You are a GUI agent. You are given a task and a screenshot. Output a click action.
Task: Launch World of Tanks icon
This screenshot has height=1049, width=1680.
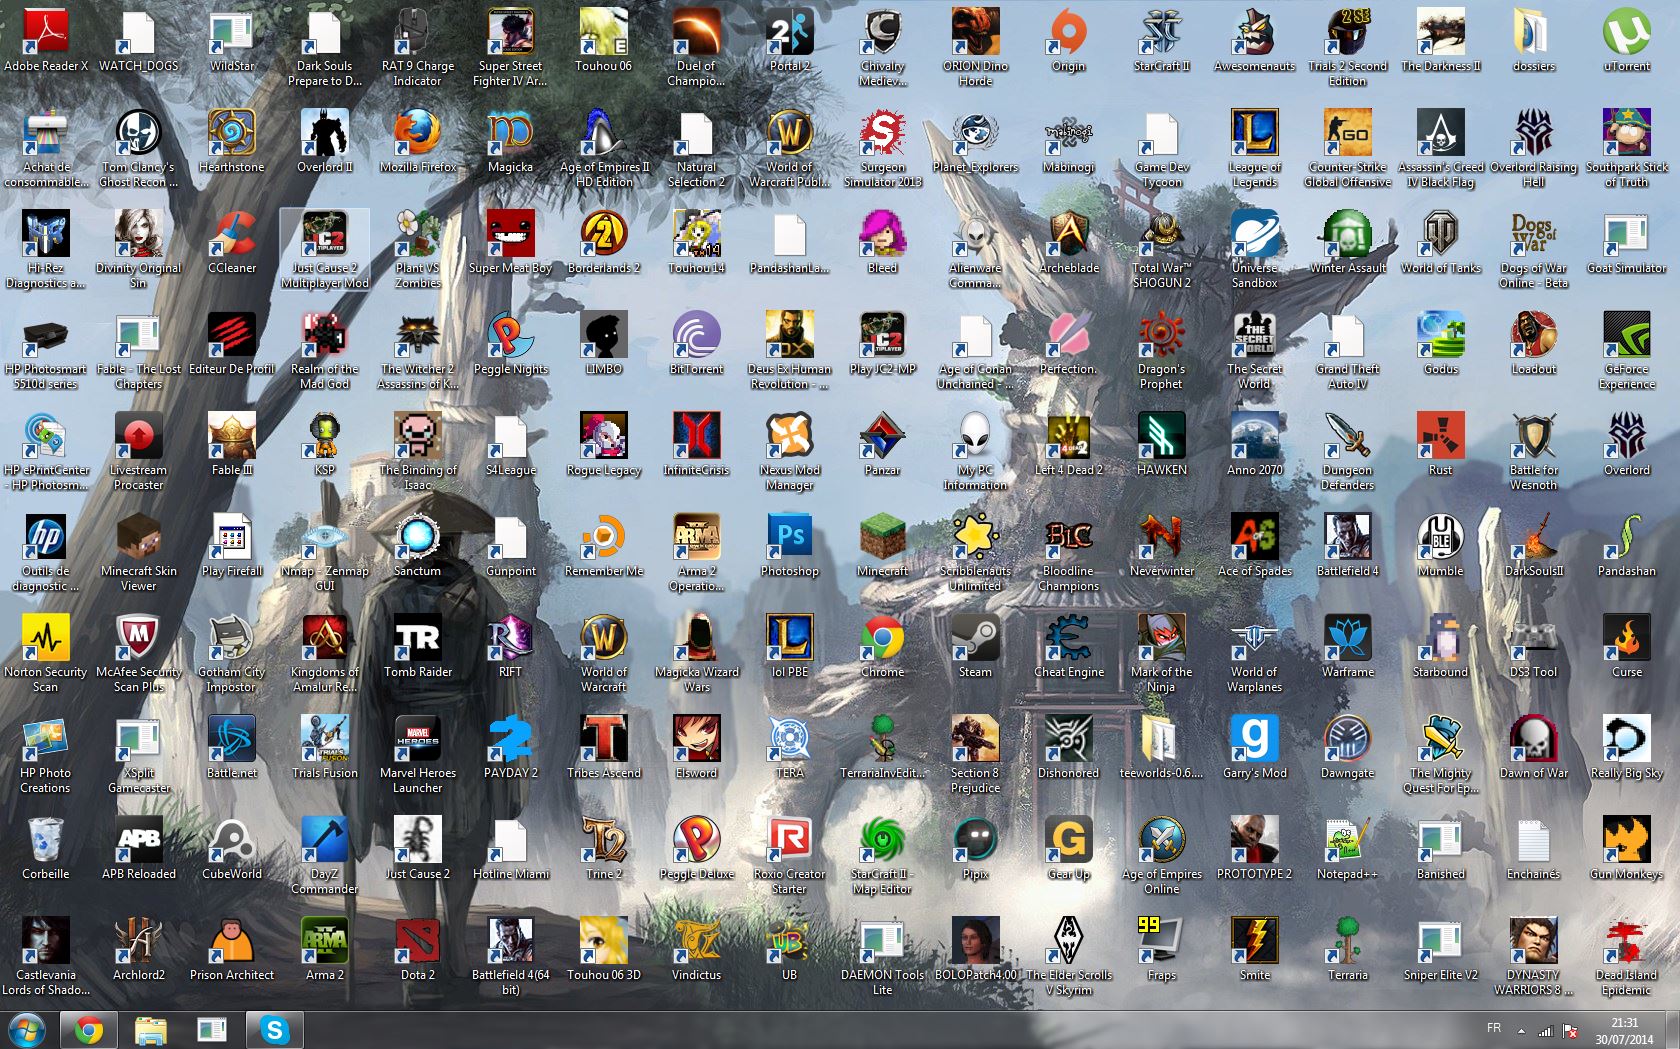tap(1441, 242)
